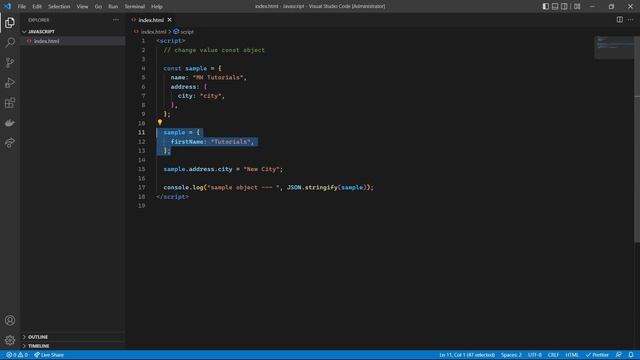Open editor More Actions ellipsis
Image resolution: width=640 pixels, height=360 pixels.
(631, 20)
